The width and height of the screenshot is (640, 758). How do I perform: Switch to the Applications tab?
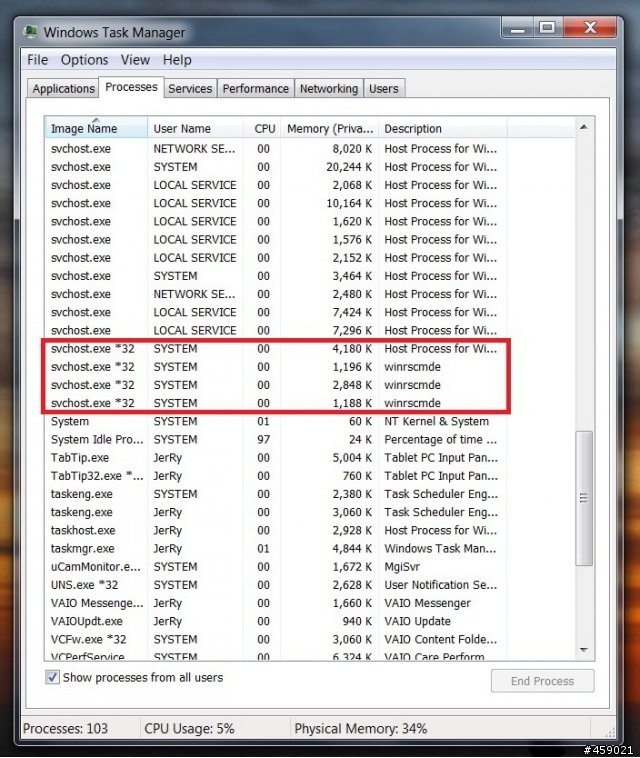click(x=63, y=88)
